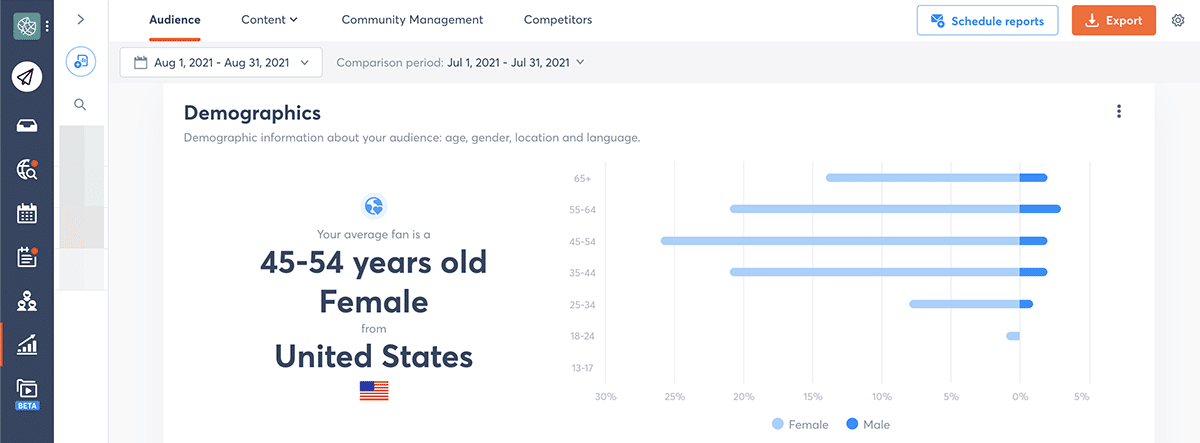This screenshot has width=1200, height=443.
Task: Open the calendar icon in sidebar
Action: 27,213
